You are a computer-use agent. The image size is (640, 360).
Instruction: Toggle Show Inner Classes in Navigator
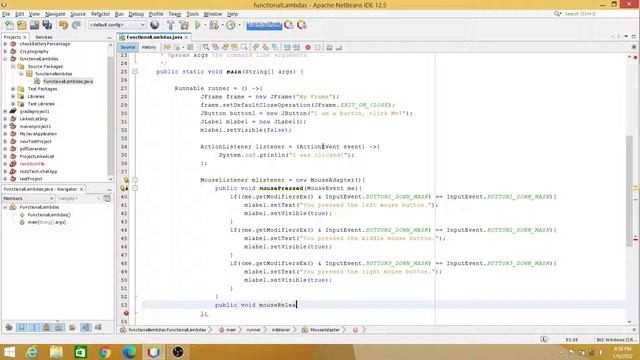[x=60, y=327]
